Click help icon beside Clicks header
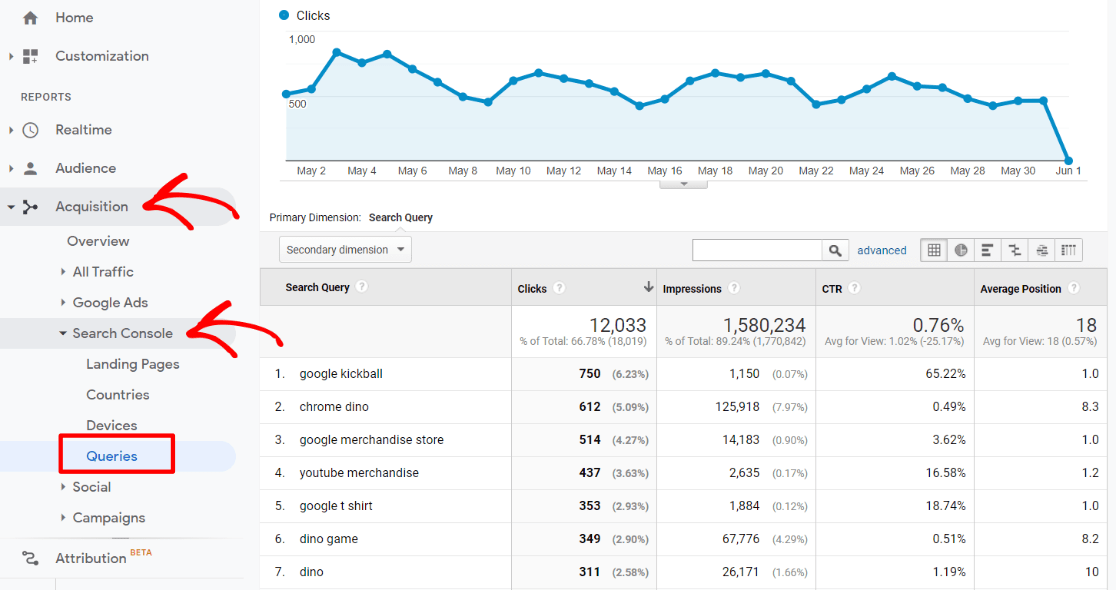 [559, 288]
